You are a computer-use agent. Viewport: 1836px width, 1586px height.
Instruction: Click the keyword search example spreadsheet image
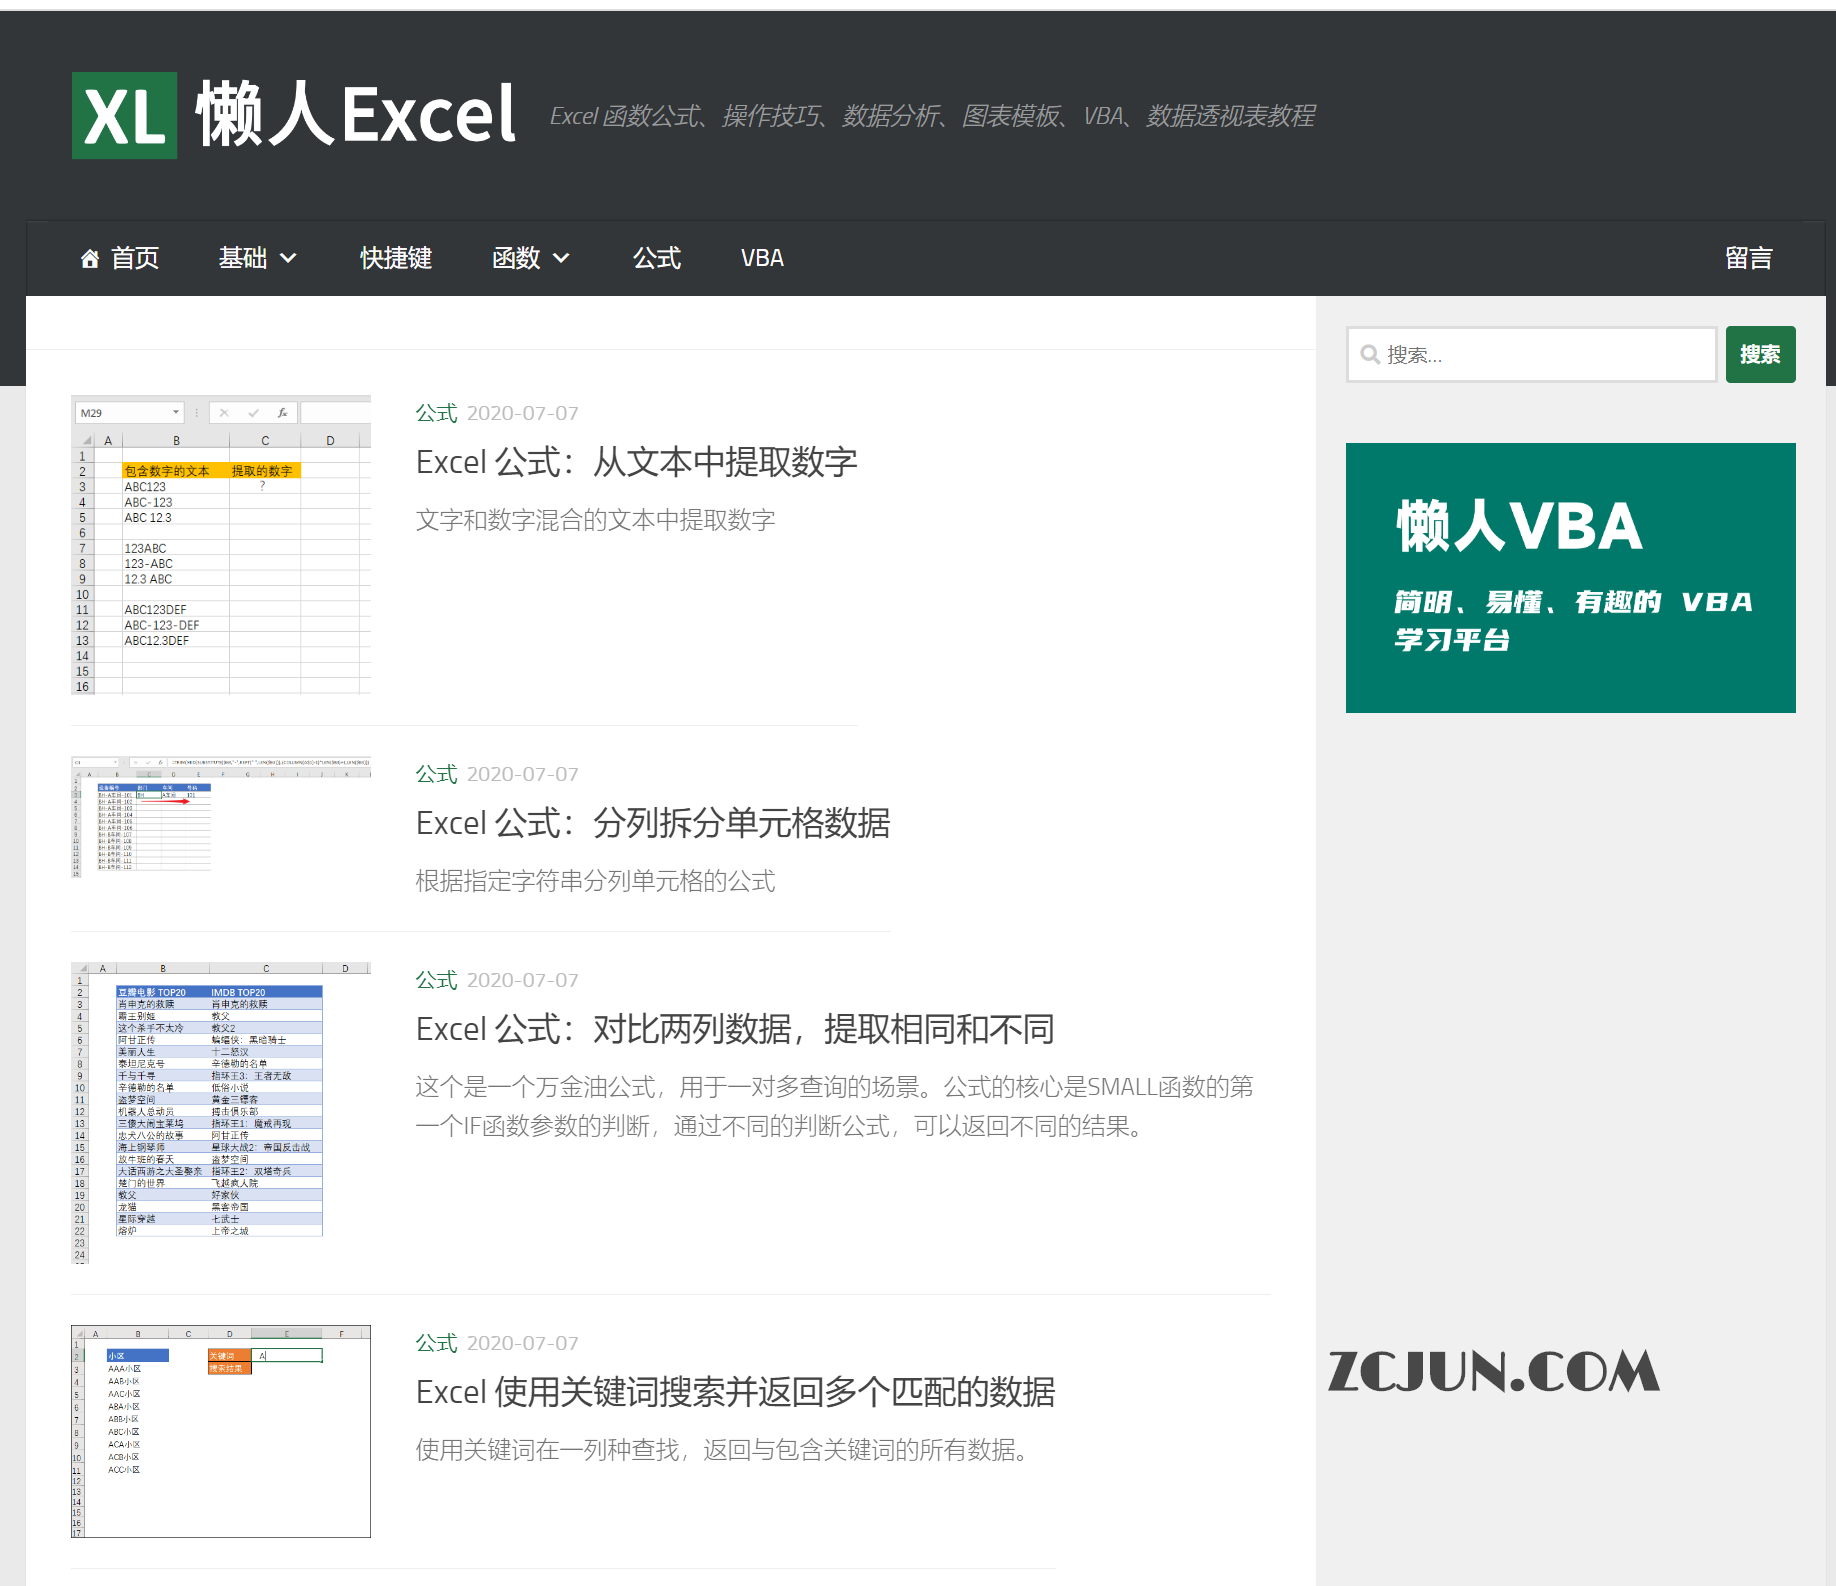(x=220, y=1432)
